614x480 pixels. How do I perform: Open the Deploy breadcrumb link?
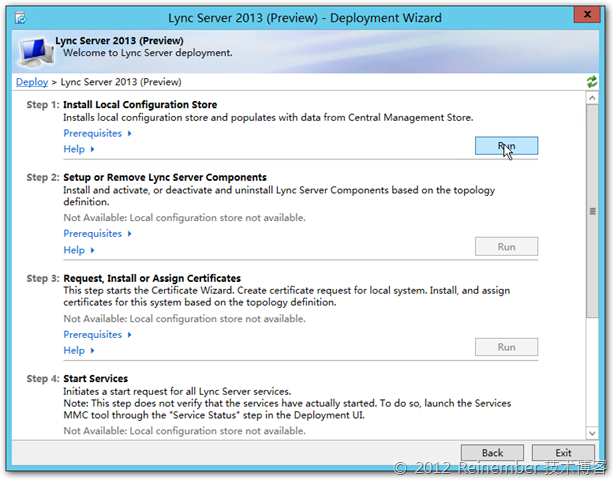32,82
